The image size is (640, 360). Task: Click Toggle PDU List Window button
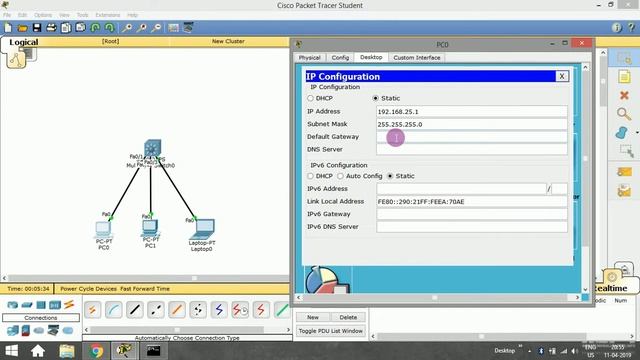[x=331, y=331]
